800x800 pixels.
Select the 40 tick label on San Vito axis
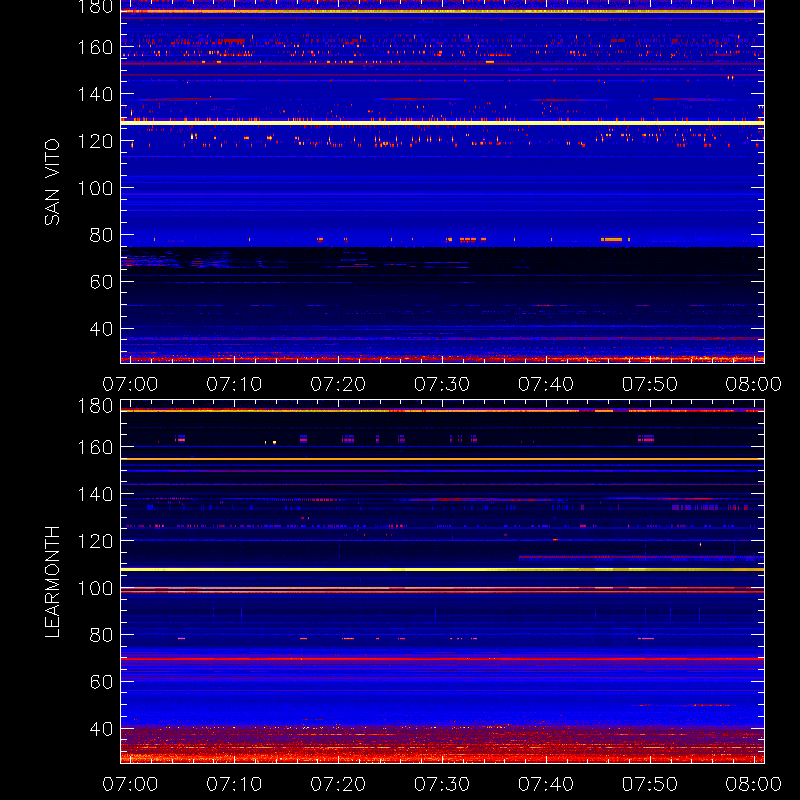101,329
